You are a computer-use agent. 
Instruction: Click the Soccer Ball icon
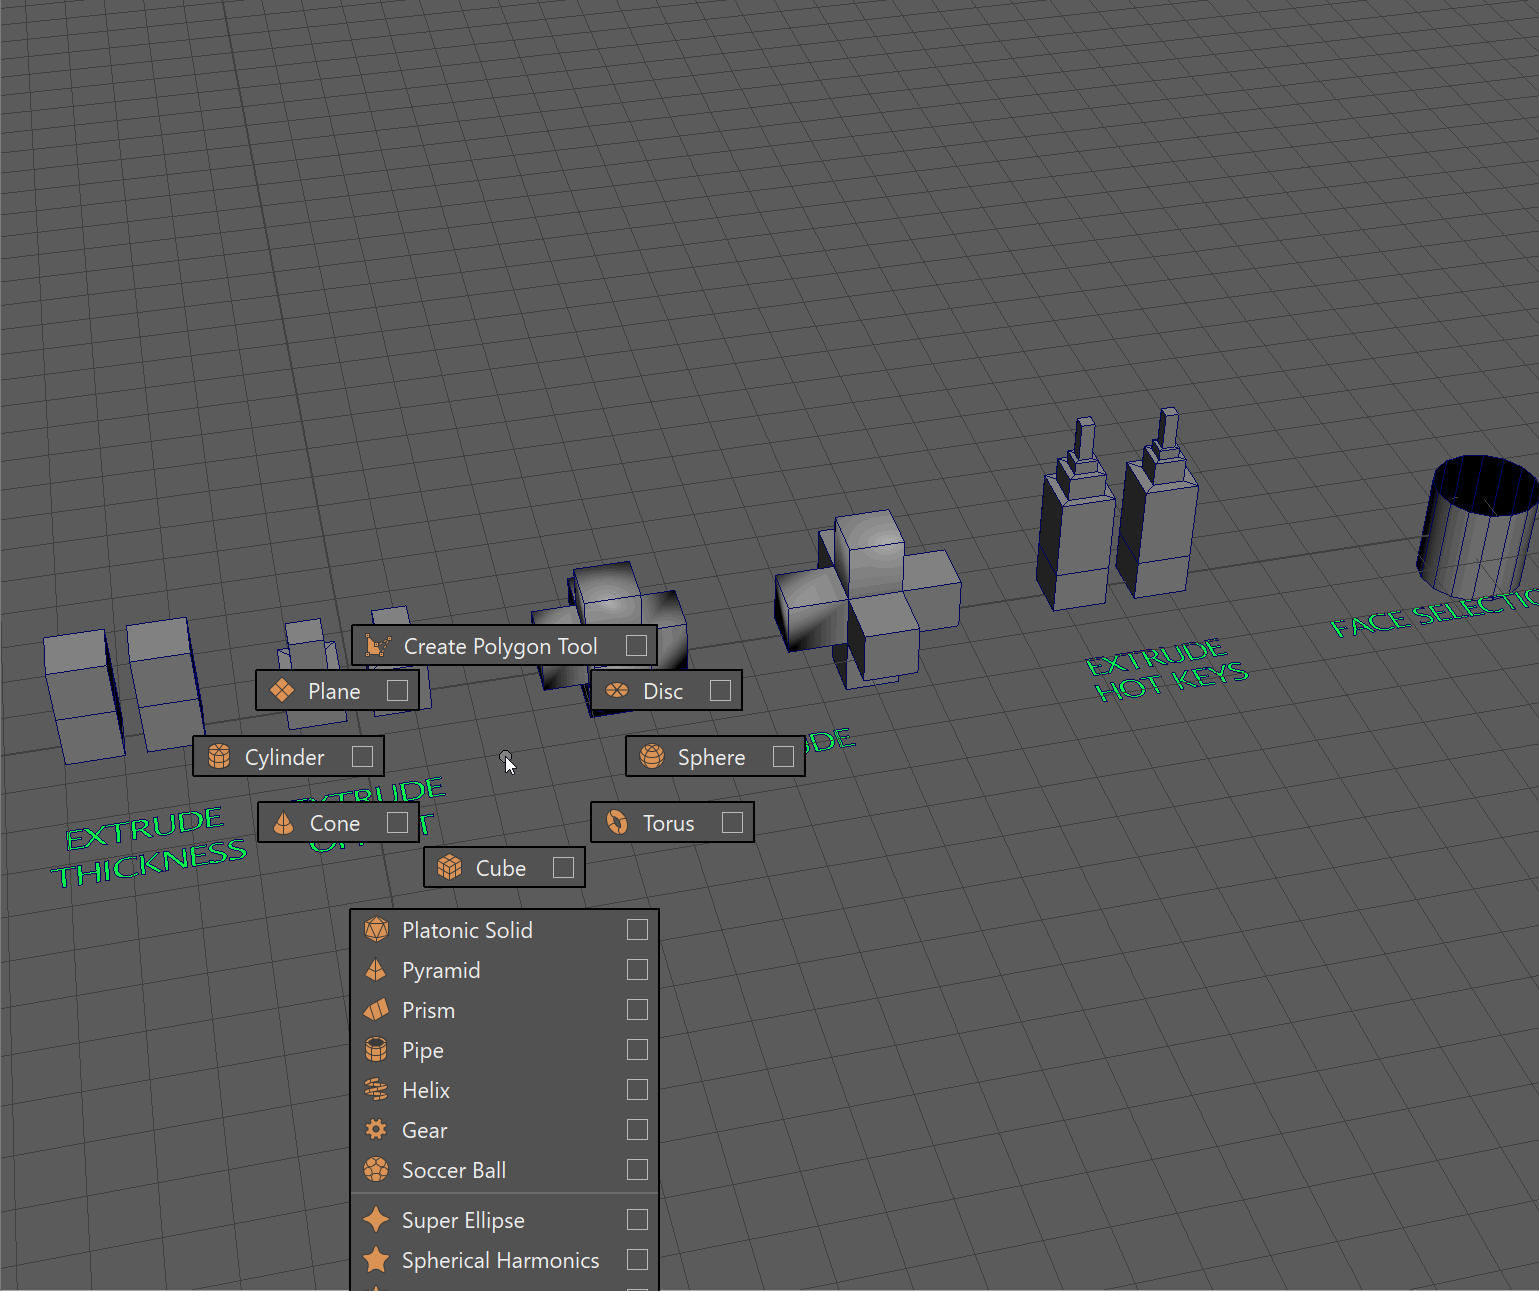click(376, 1170)
